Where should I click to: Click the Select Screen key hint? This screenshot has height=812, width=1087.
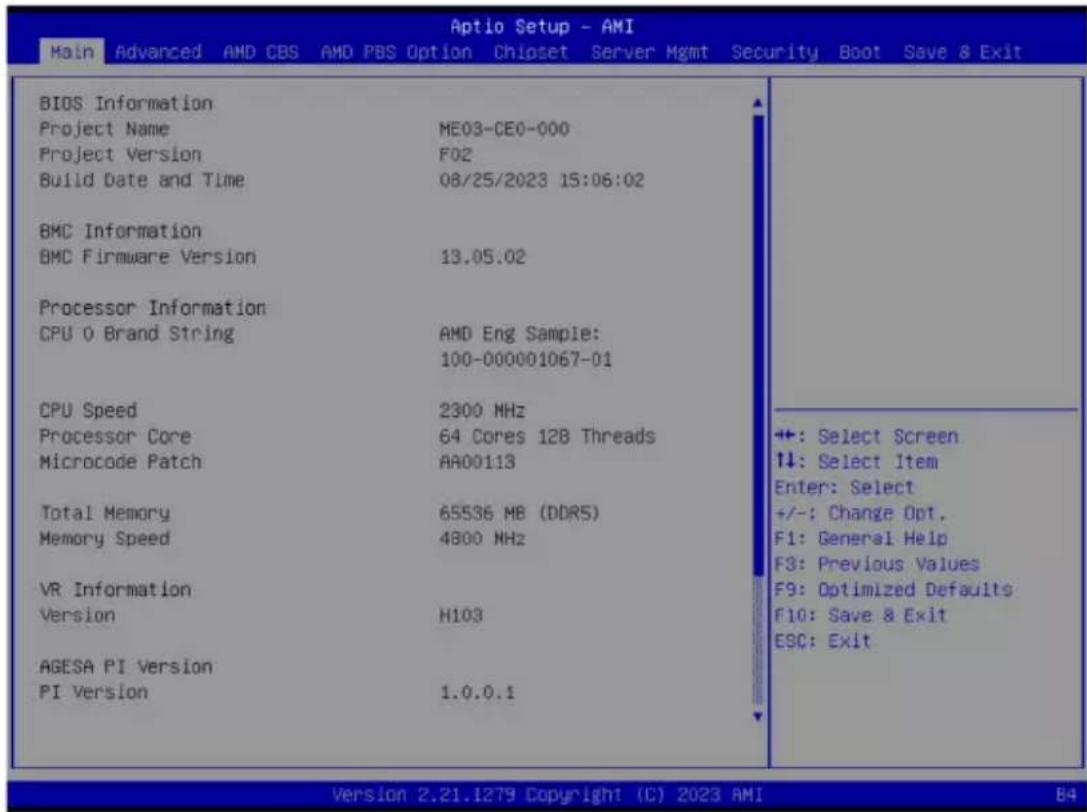pos(867,437)
